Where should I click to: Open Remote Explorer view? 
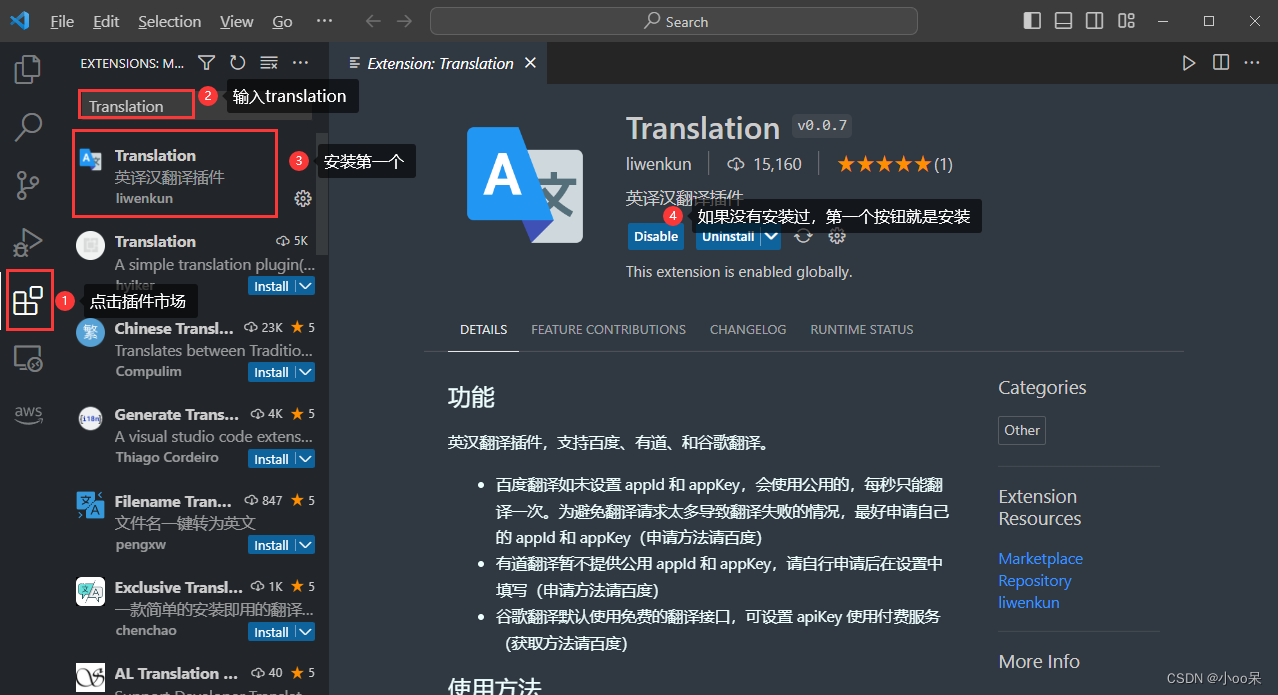click(28, 357)
